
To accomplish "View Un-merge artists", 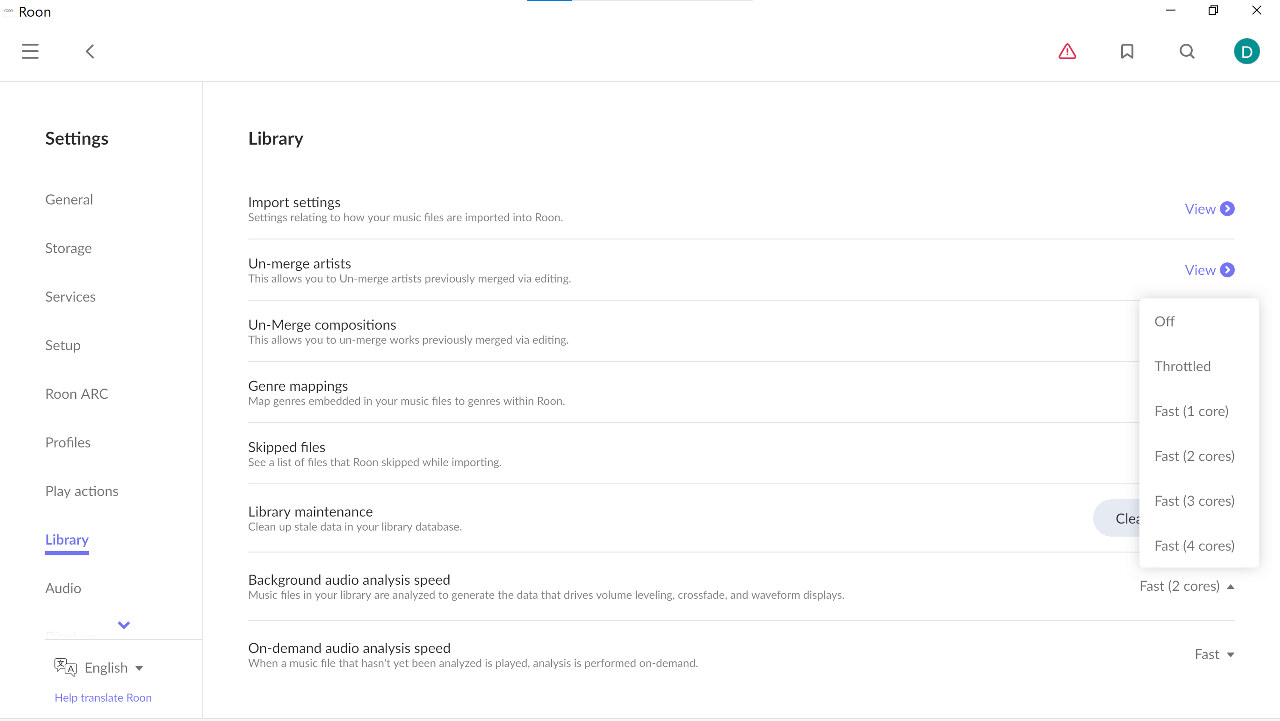I will click(x=1209, y=270).
